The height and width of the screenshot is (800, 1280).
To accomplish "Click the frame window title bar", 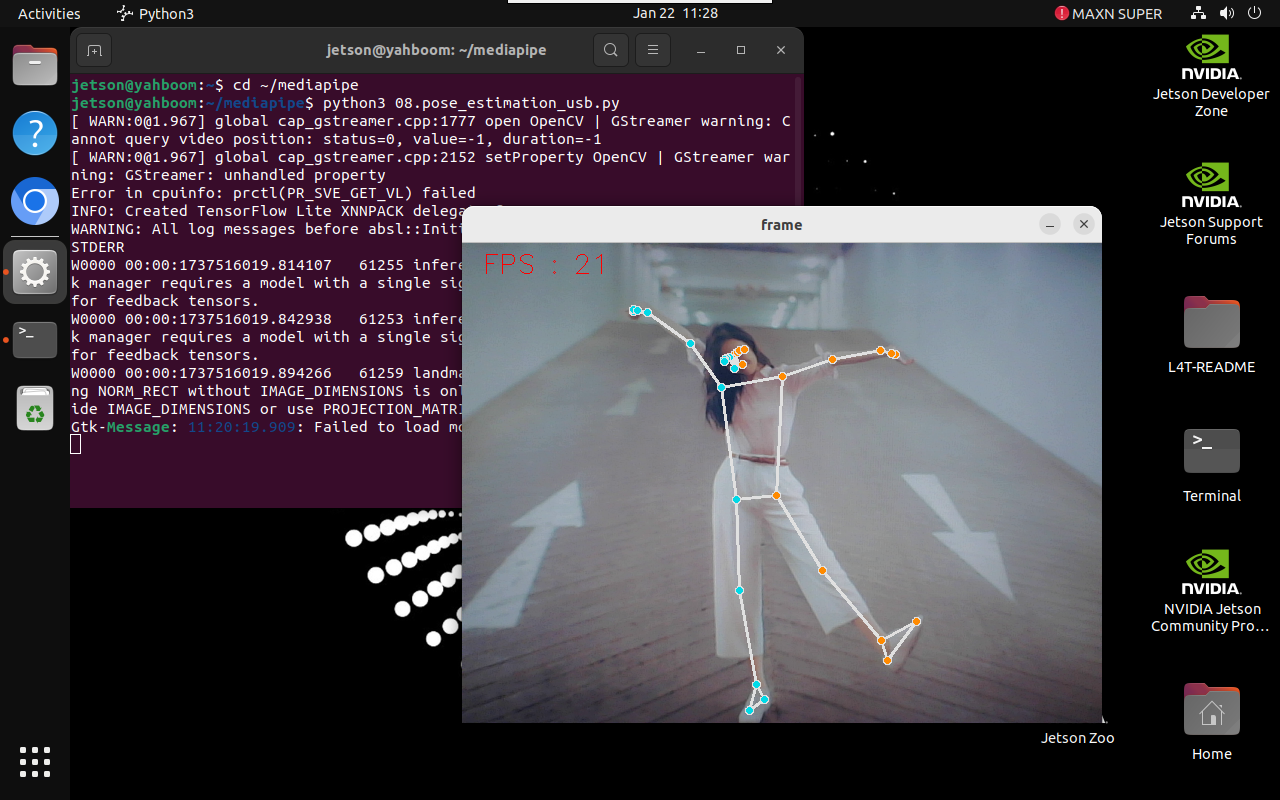I will (782, 225).
